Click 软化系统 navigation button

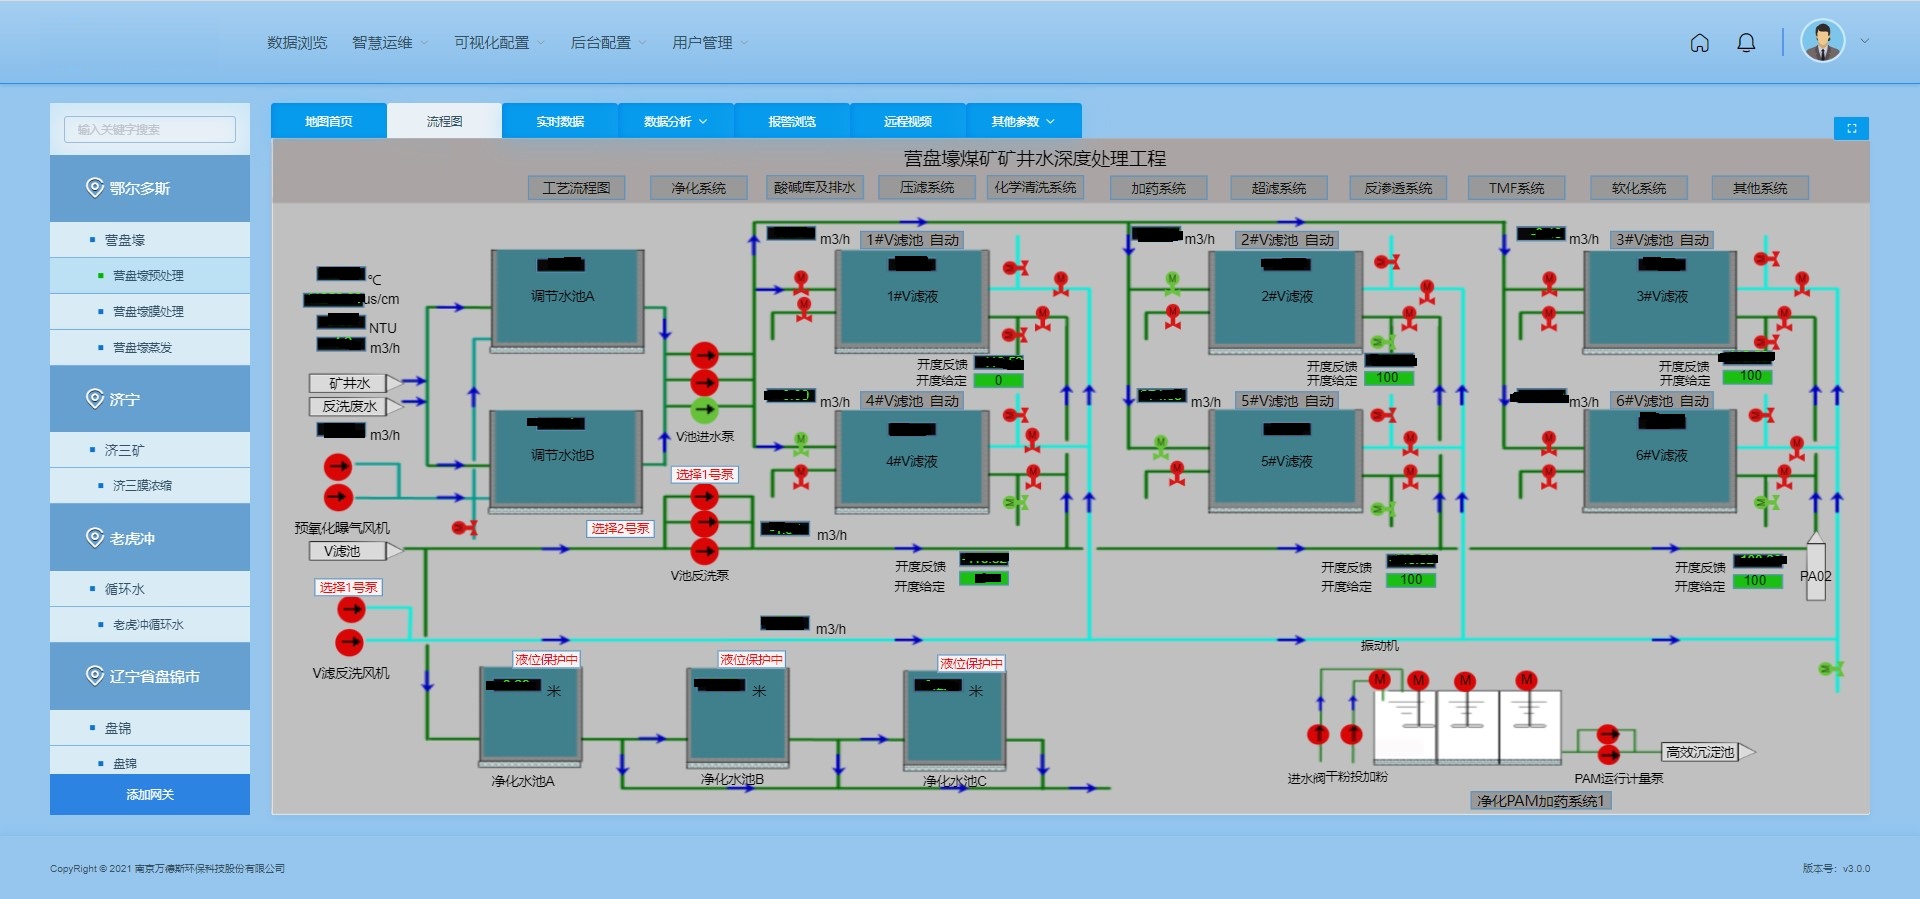point(1639,188)
